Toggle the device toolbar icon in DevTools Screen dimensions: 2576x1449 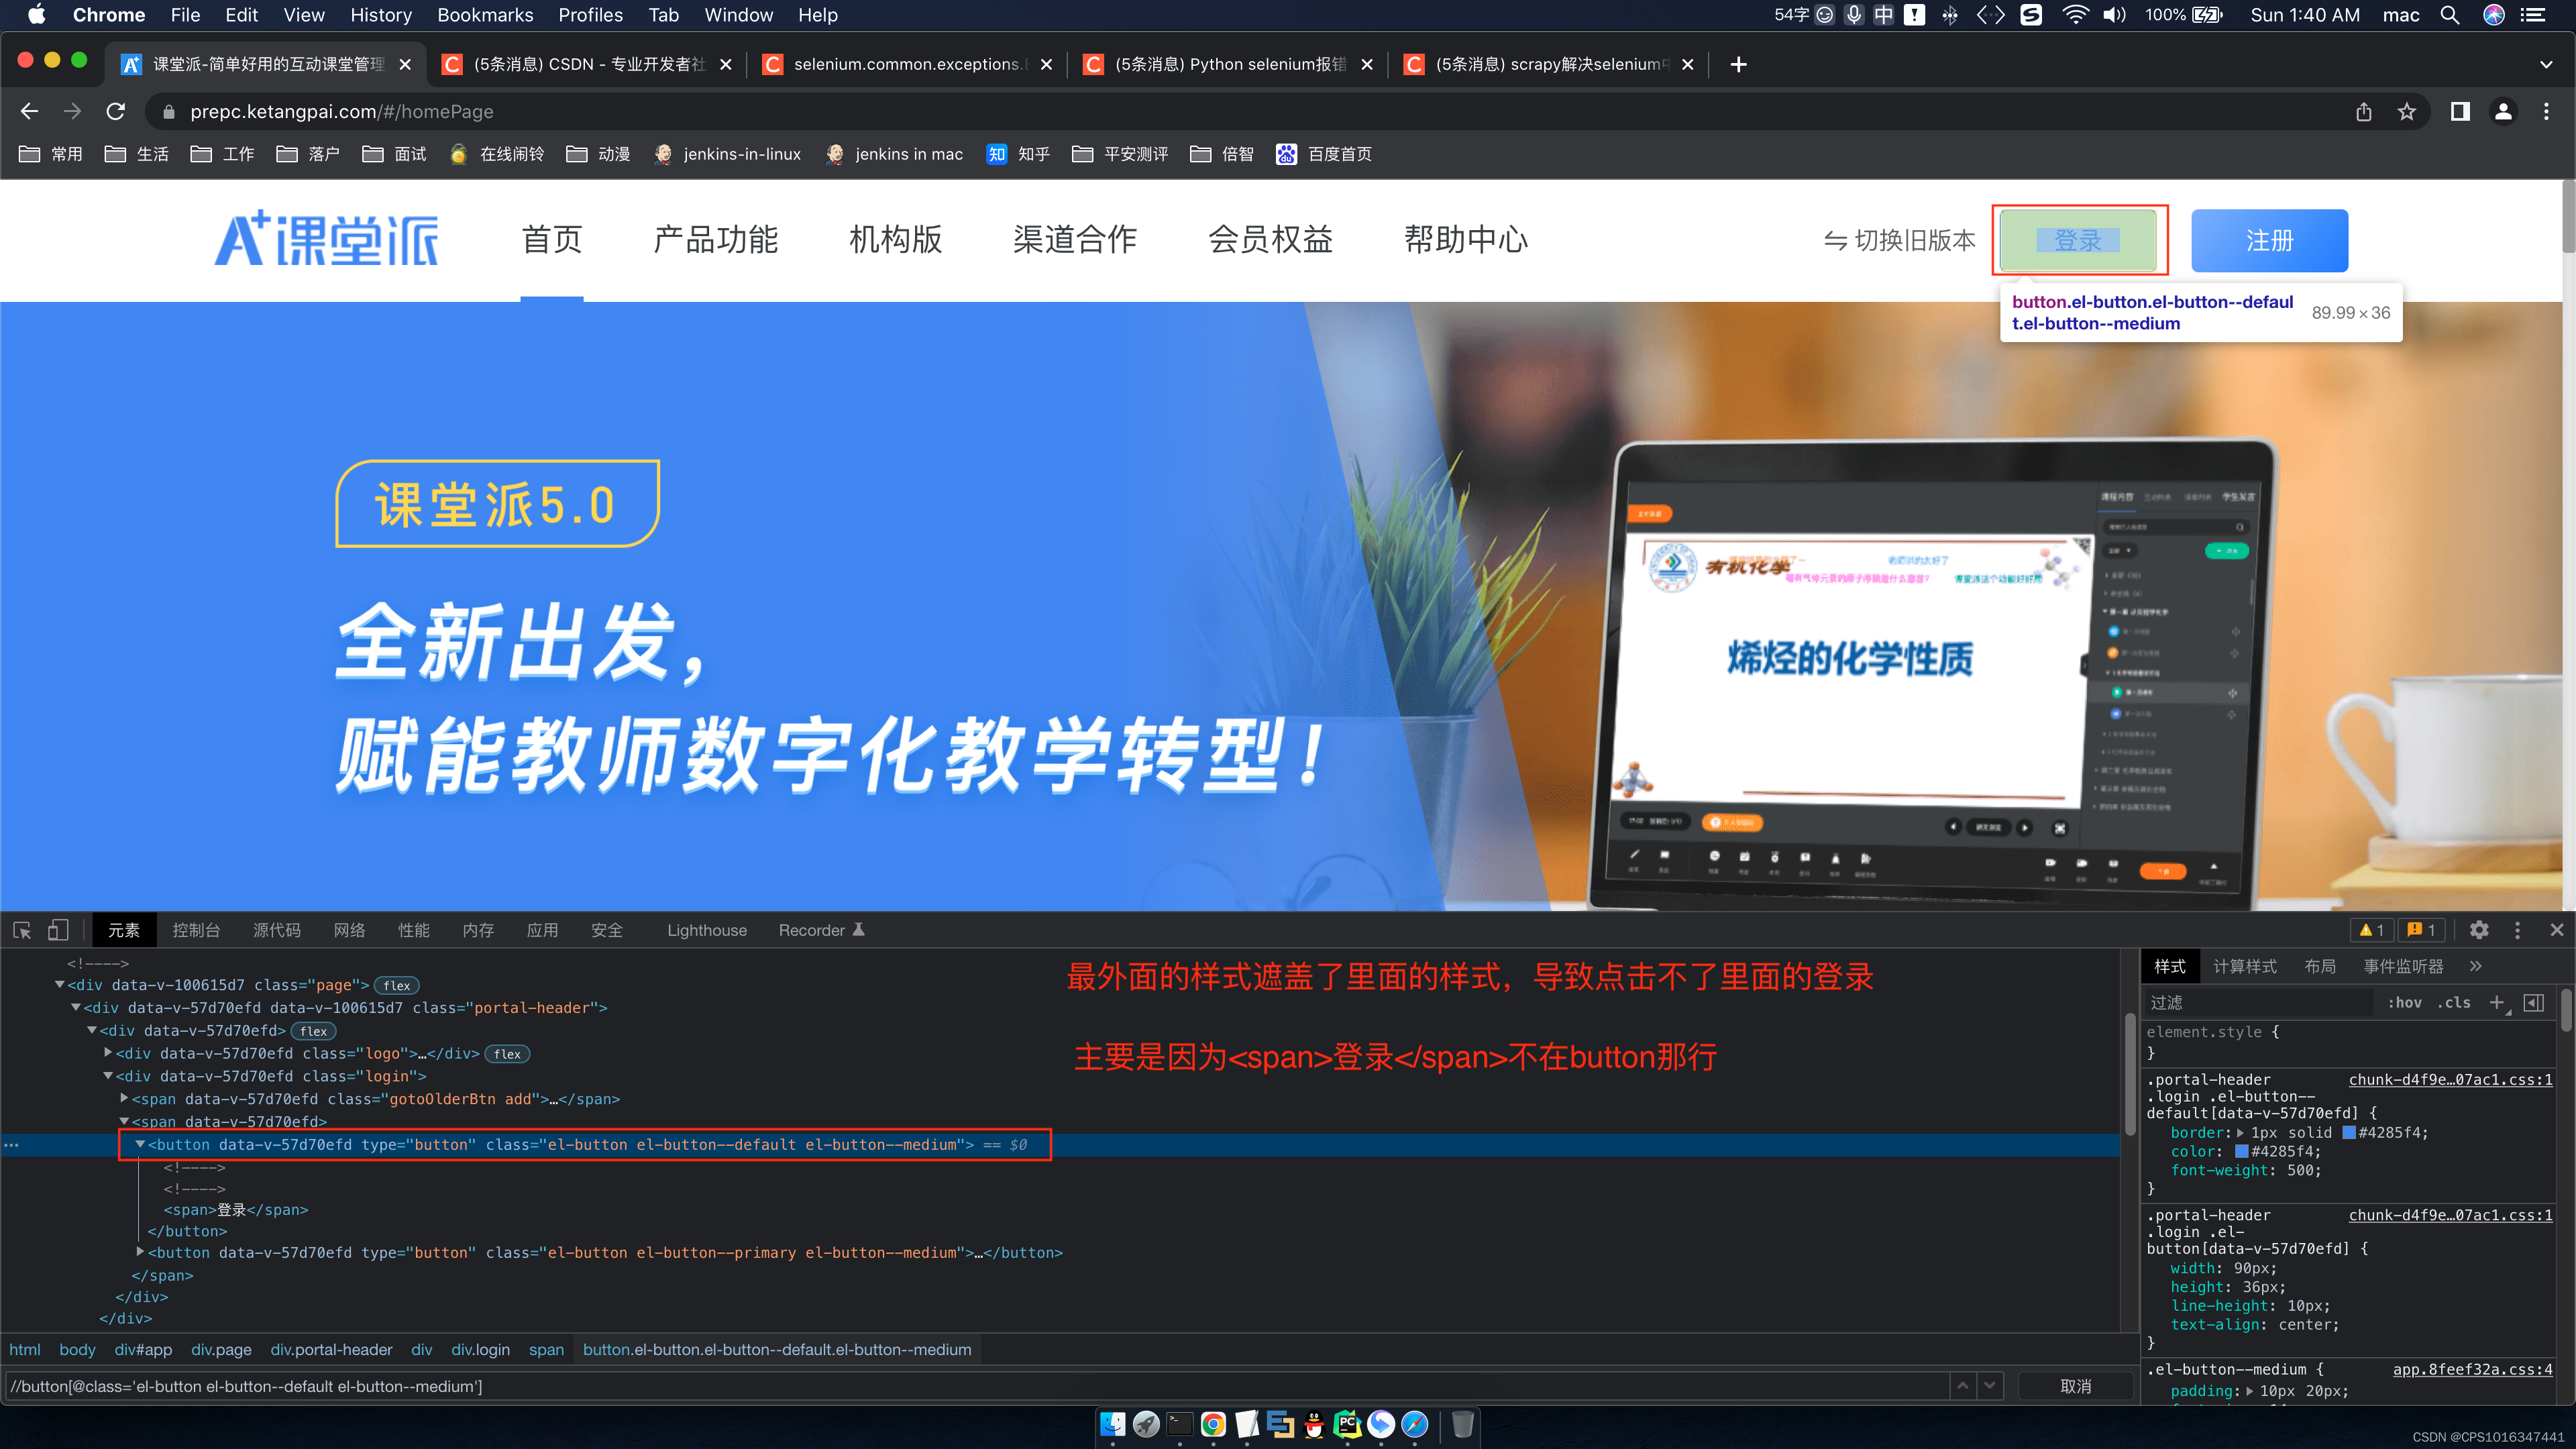tap(58, 930)
